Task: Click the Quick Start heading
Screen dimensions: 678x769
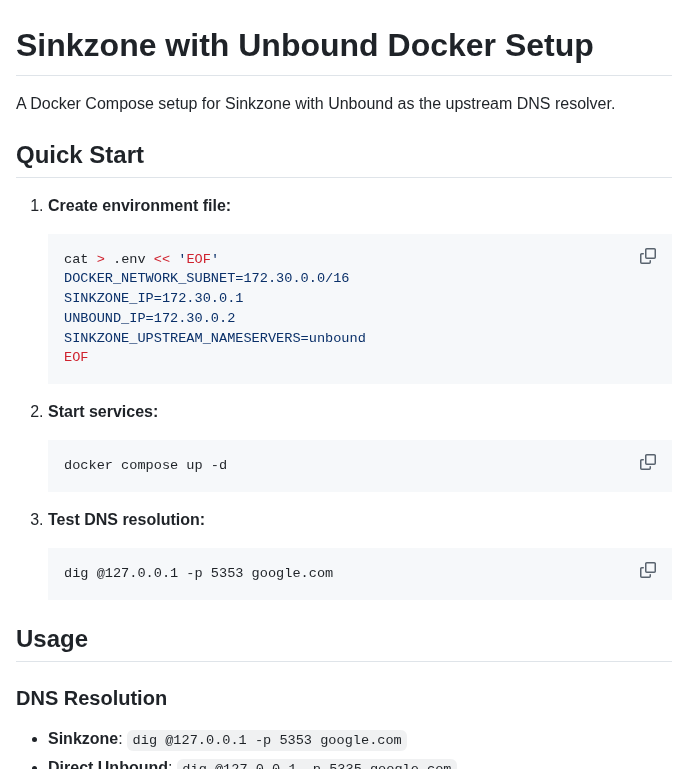Action: tap(80, 155)
